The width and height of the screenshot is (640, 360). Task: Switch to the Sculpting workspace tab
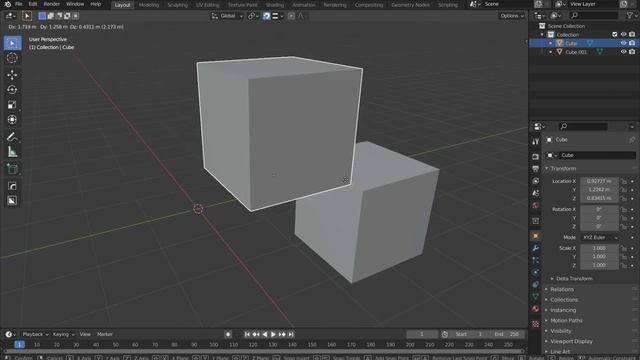[x=178, y=5]
